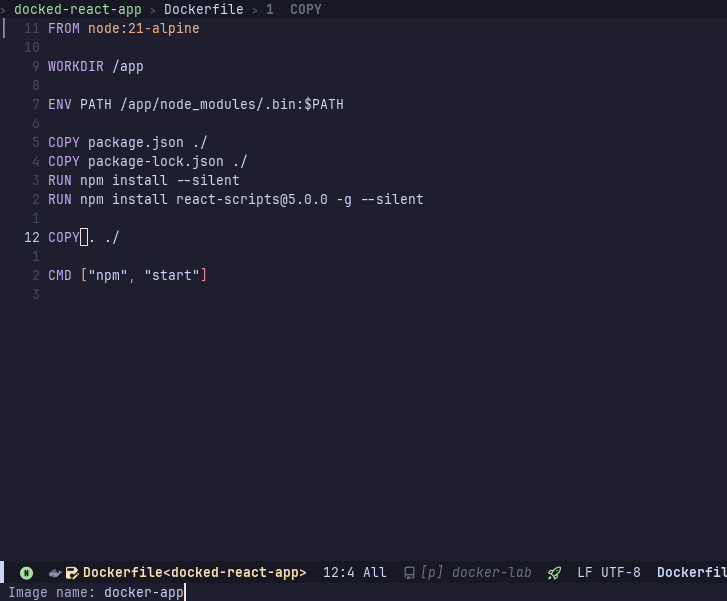Image resolution: width=727 pixels, height=601 pixels.
Task: Click the file modified icon in statusline
Action: (72, 573)
